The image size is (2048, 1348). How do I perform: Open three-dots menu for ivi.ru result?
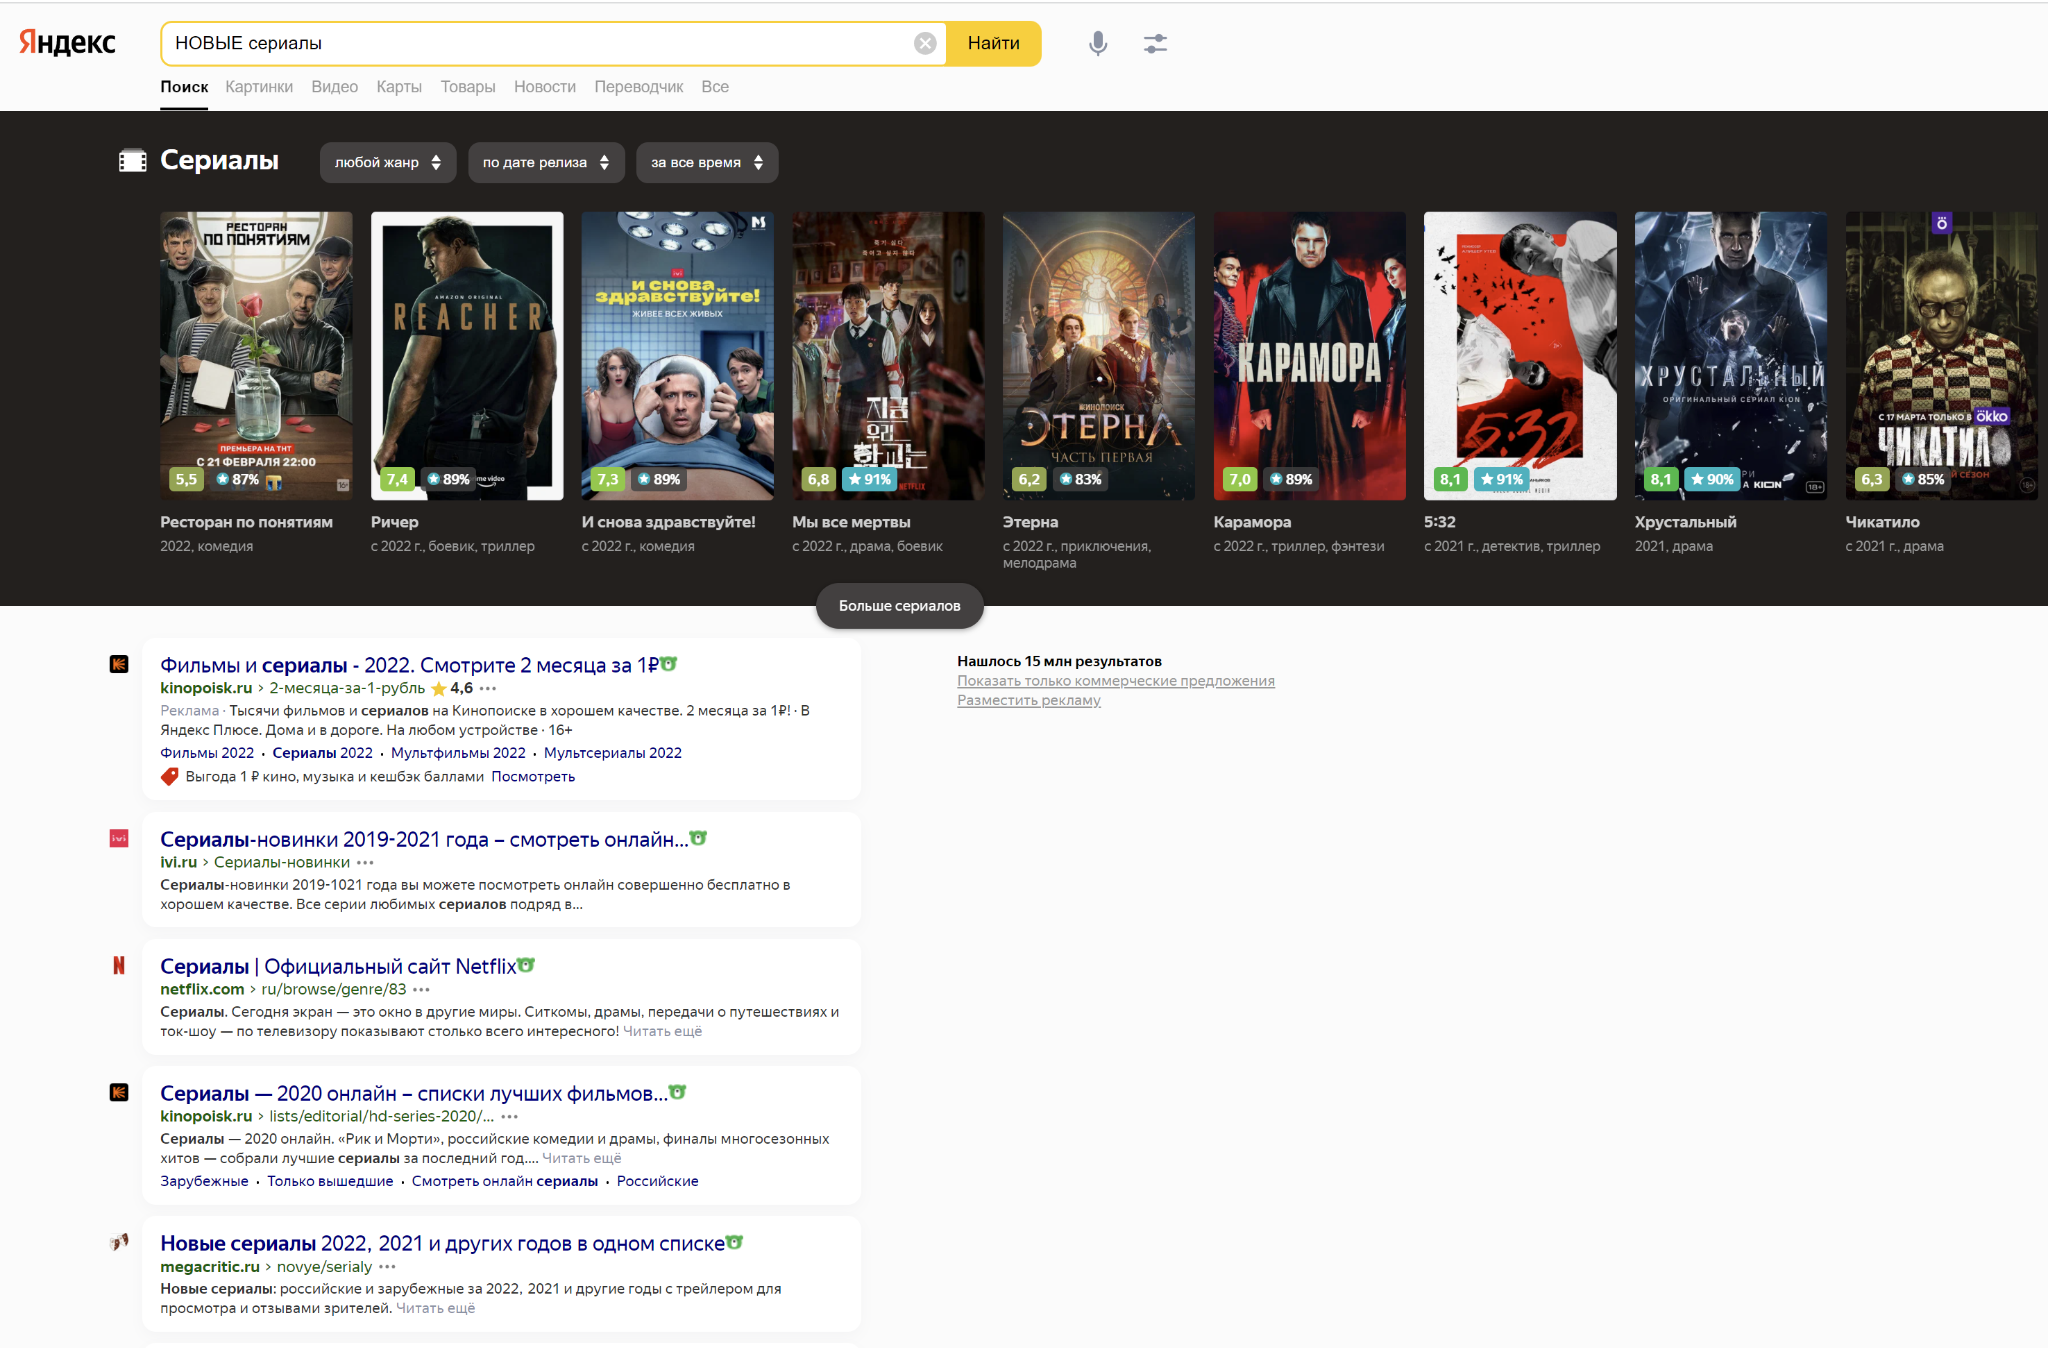tap(365, 863)
